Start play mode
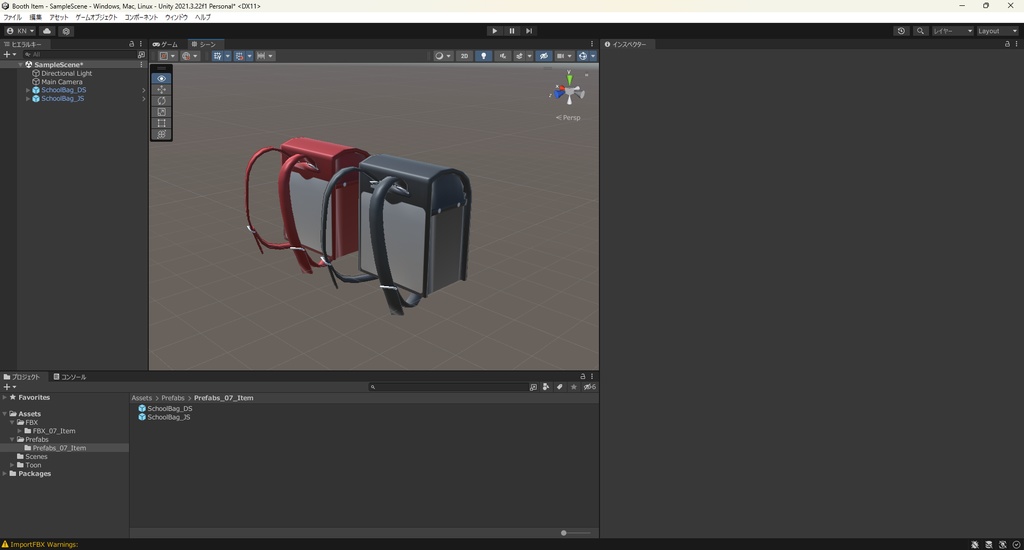Screen dimensions: 1024x550 tap(494, 31)
